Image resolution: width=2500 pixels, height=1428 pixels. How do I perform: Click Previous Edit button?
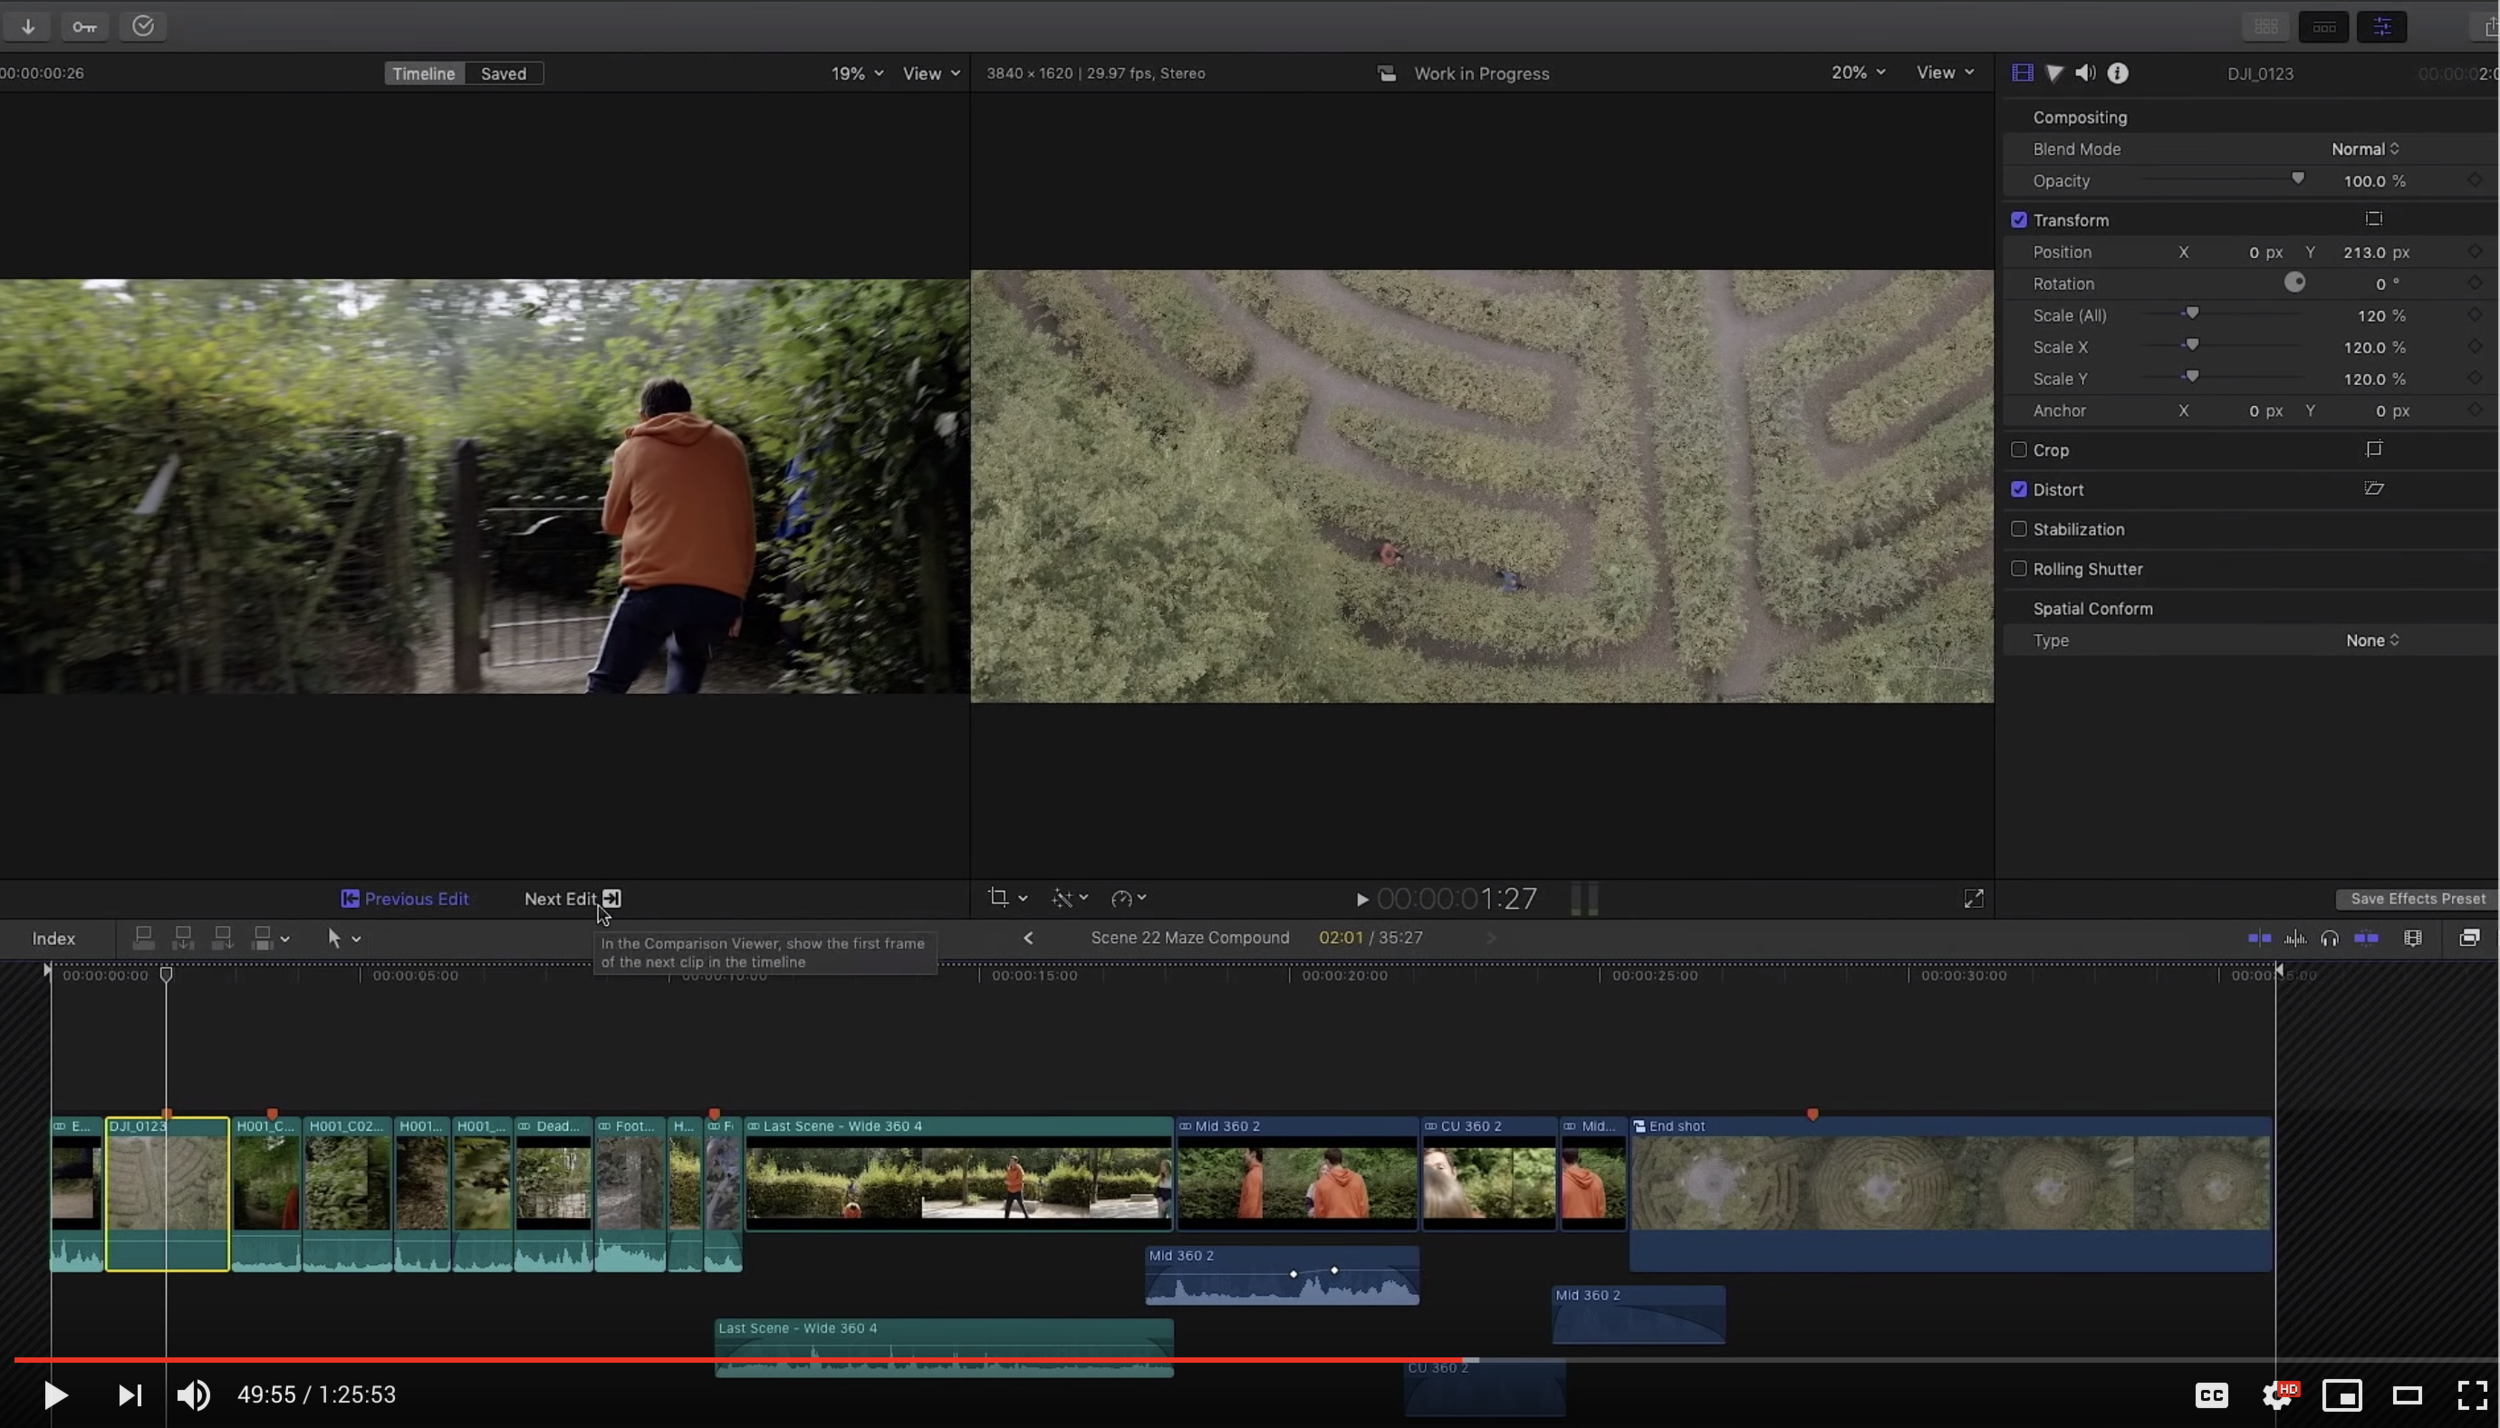point(405,899)
